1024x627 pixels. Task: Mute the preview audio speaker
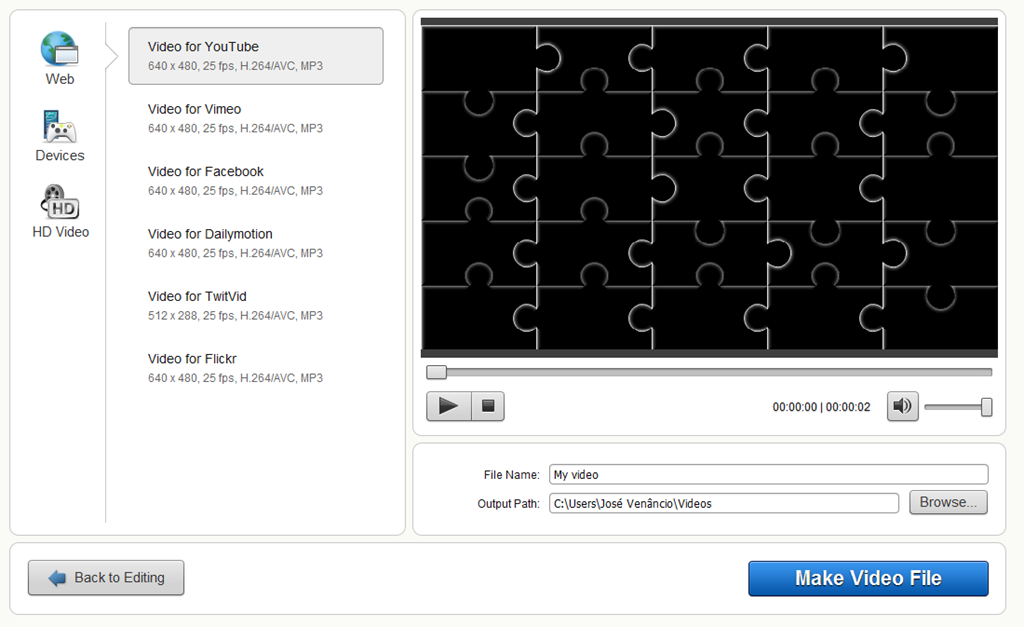(x=901, y=406)
